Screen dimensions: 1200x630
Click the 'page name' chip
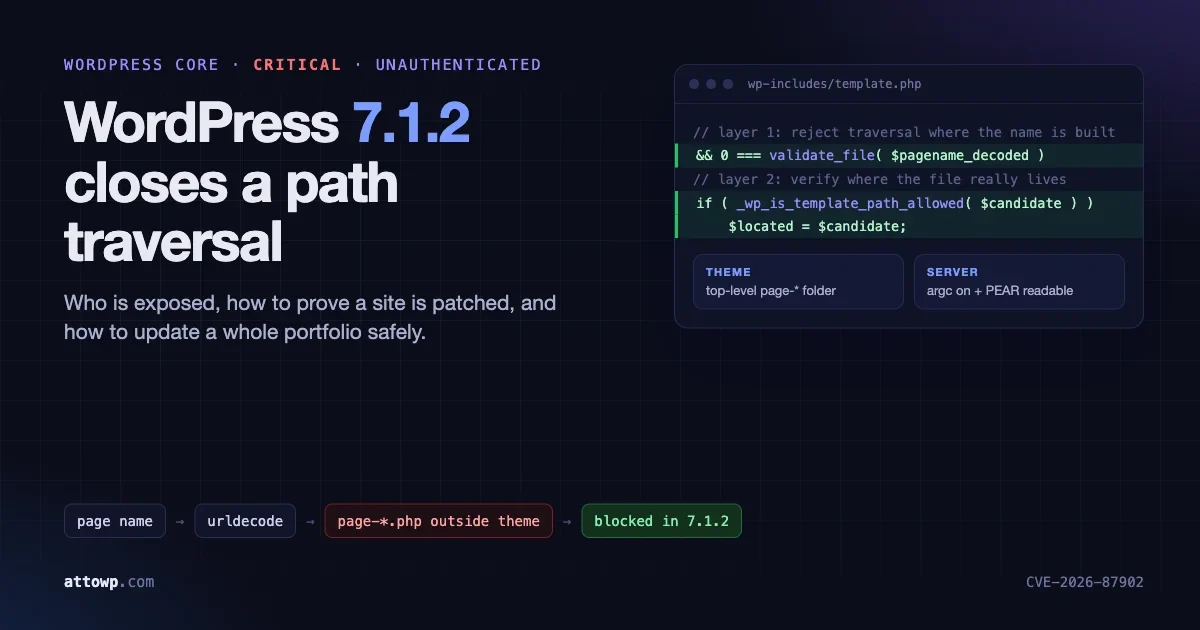click(115, 521)
